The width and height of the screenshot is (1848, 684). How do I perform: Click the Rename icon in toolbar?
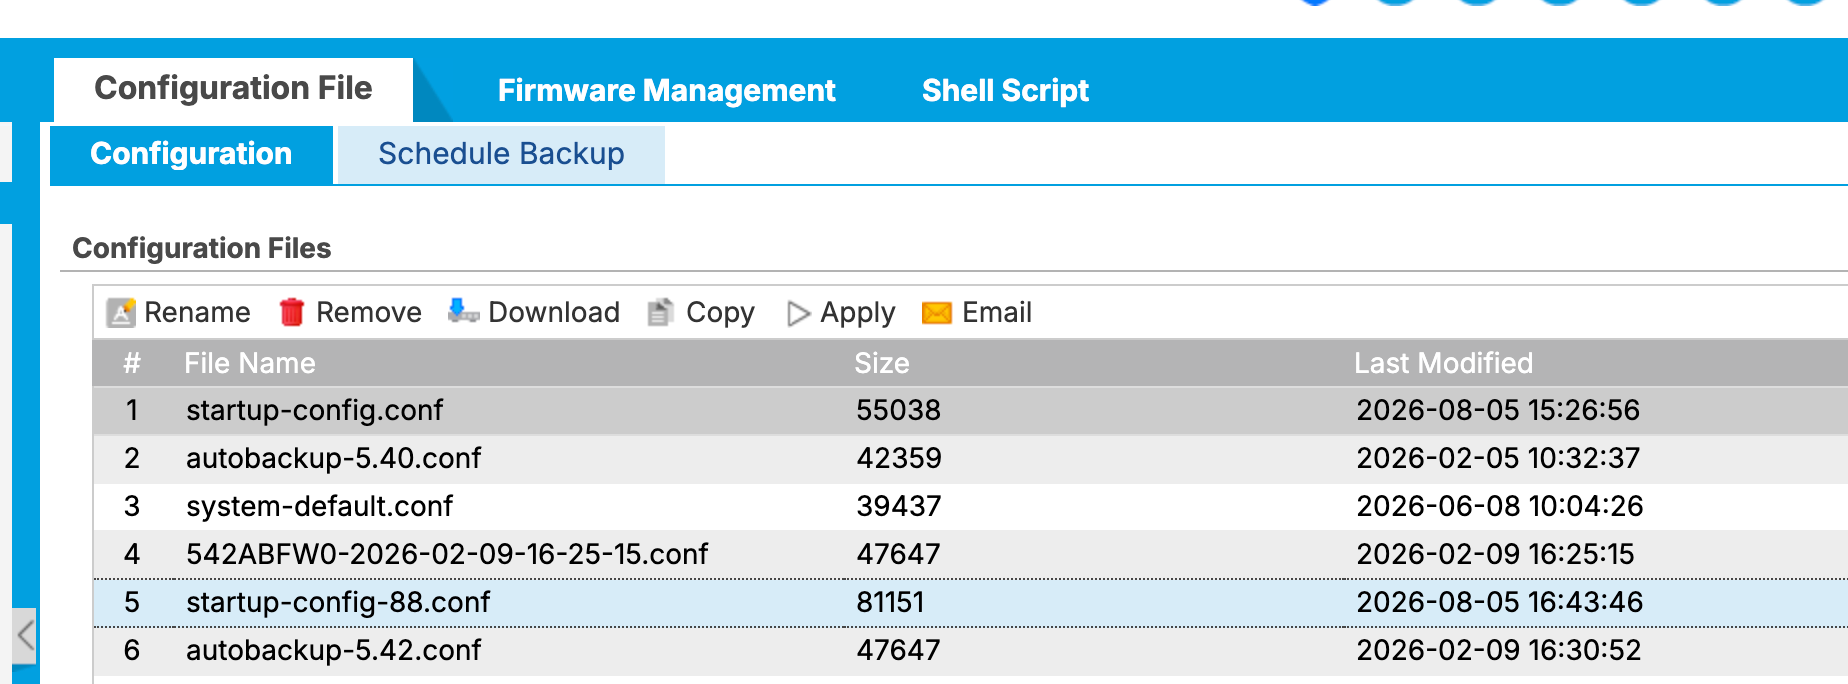point(121,313)
